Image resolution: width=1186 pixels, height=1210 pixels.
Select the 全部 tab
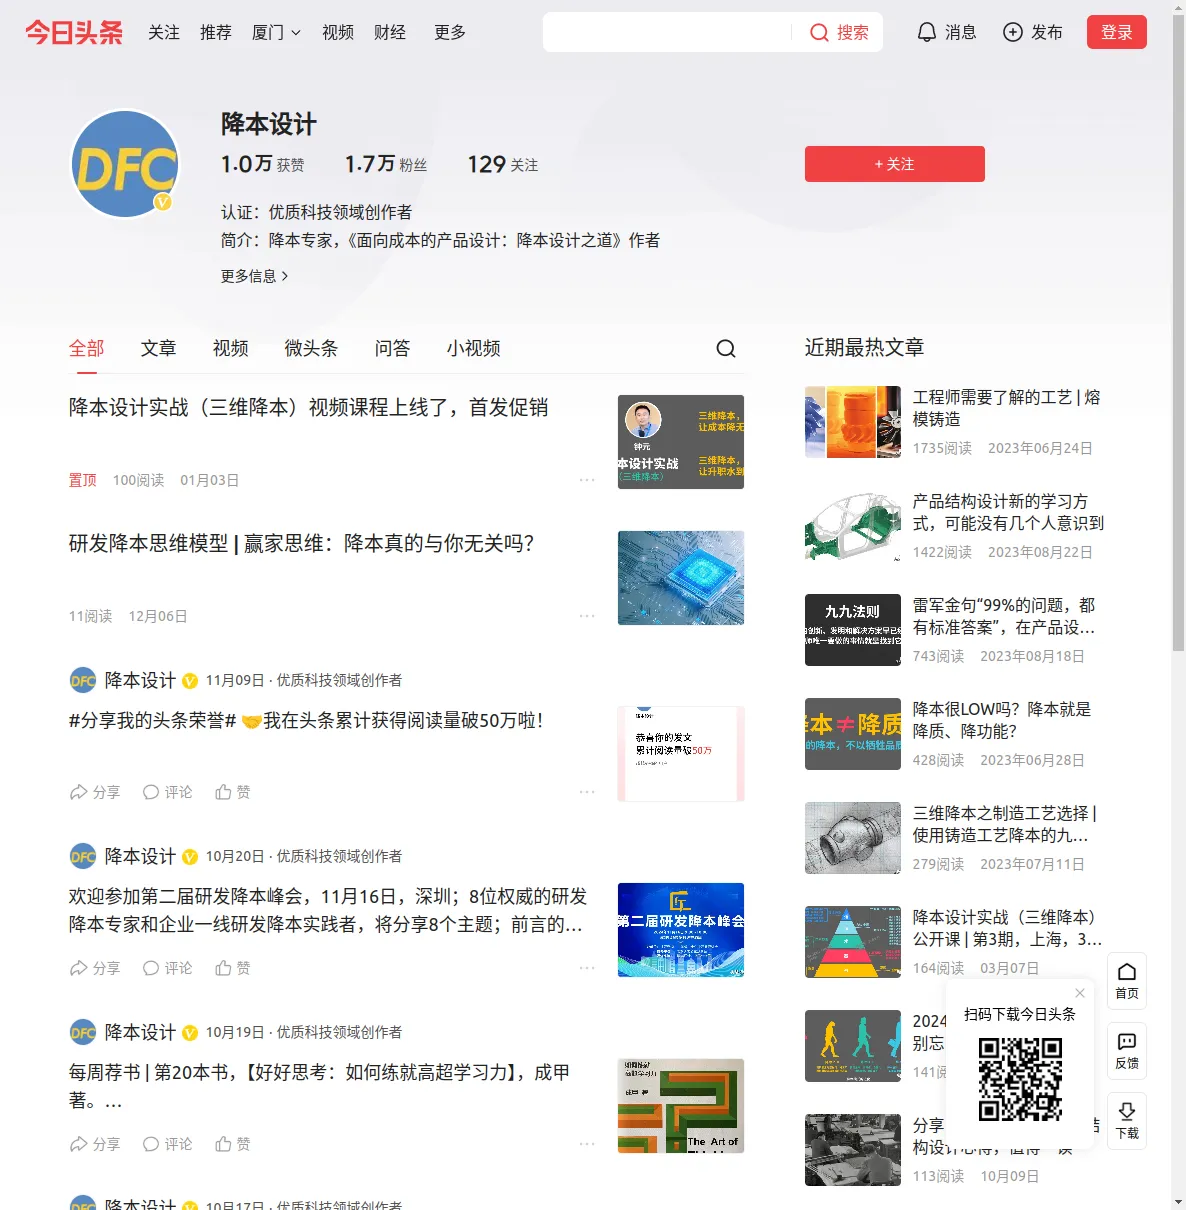pos(87,348)
